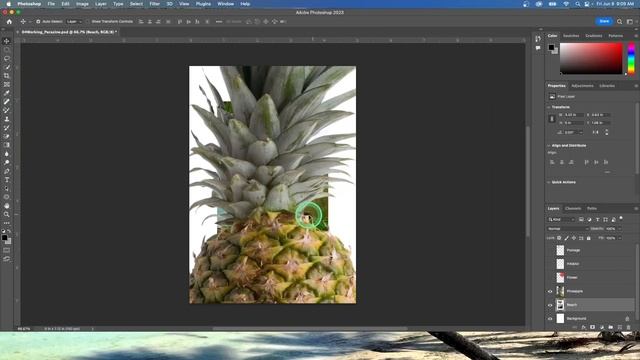Open the Window menu

click(x=225, y=4)
